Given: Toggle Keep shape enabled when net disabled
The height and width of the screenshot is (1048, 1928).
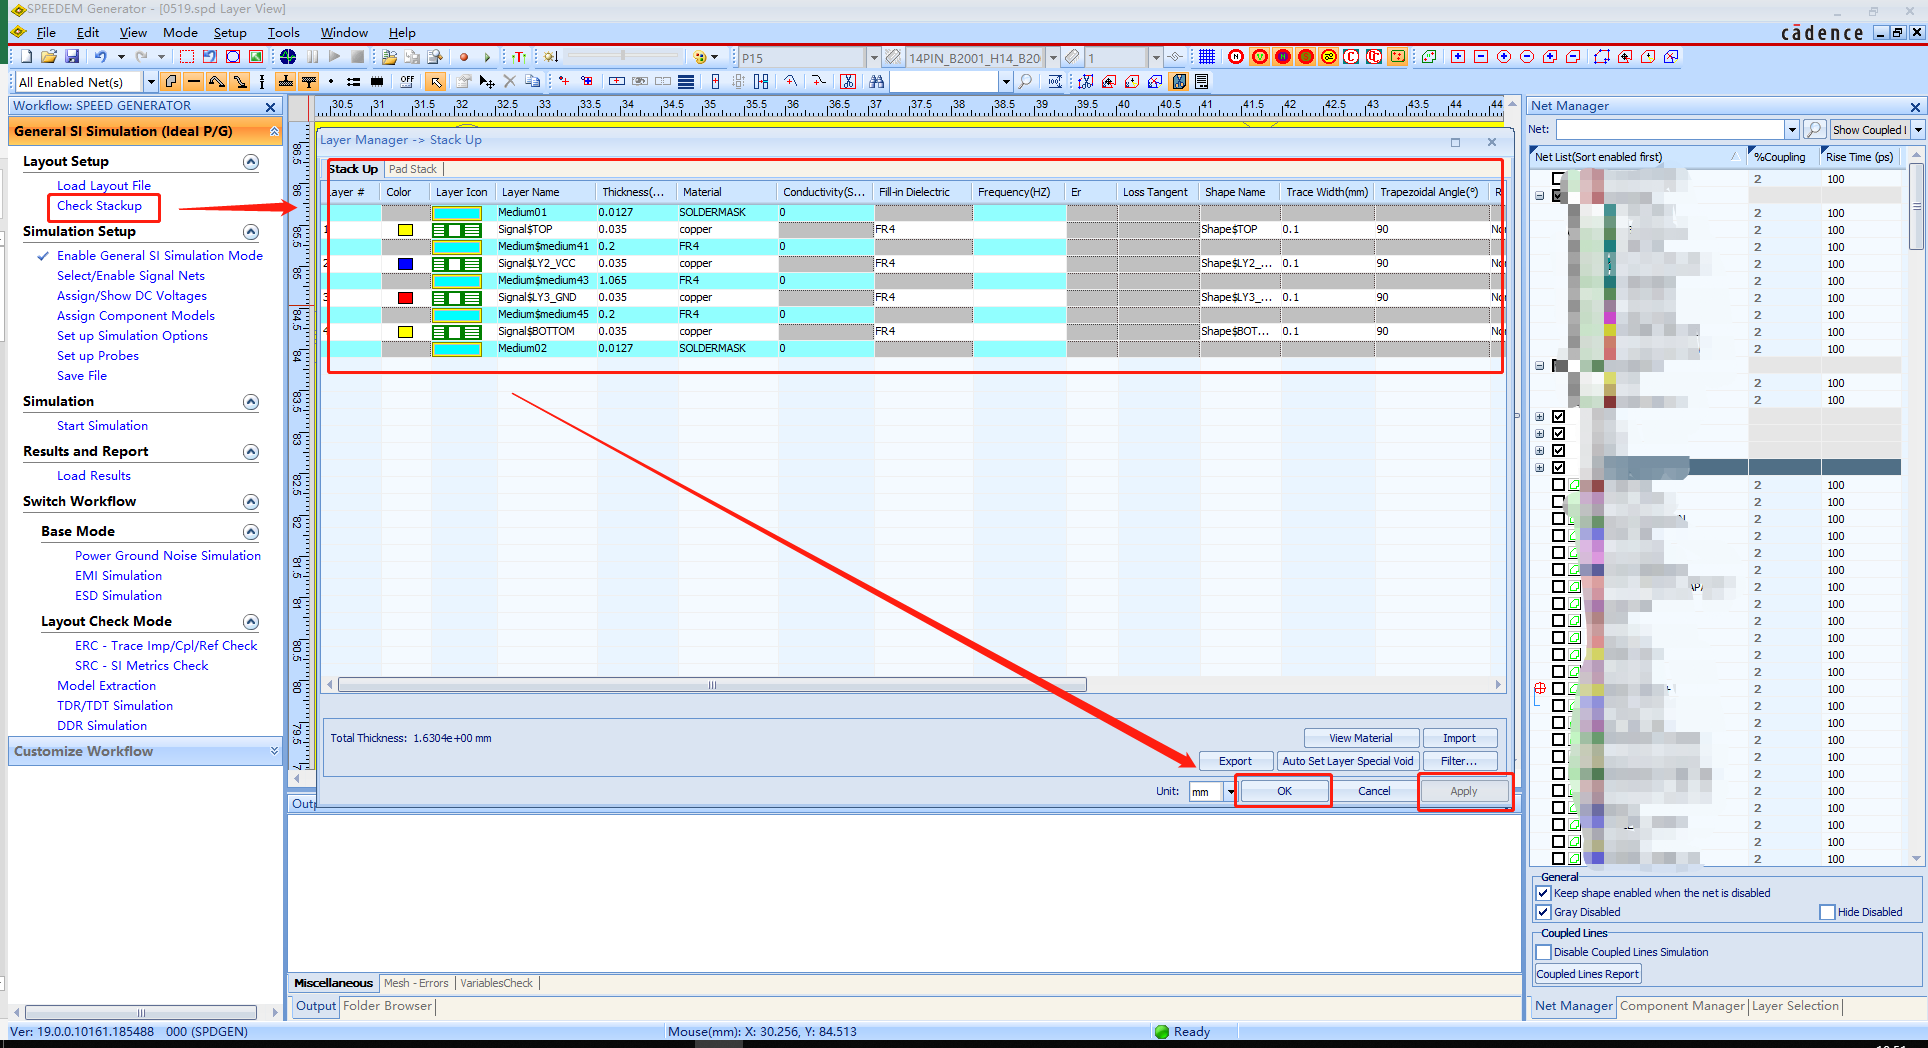Looking at the screenshot, I should [x=1543, y=893].
